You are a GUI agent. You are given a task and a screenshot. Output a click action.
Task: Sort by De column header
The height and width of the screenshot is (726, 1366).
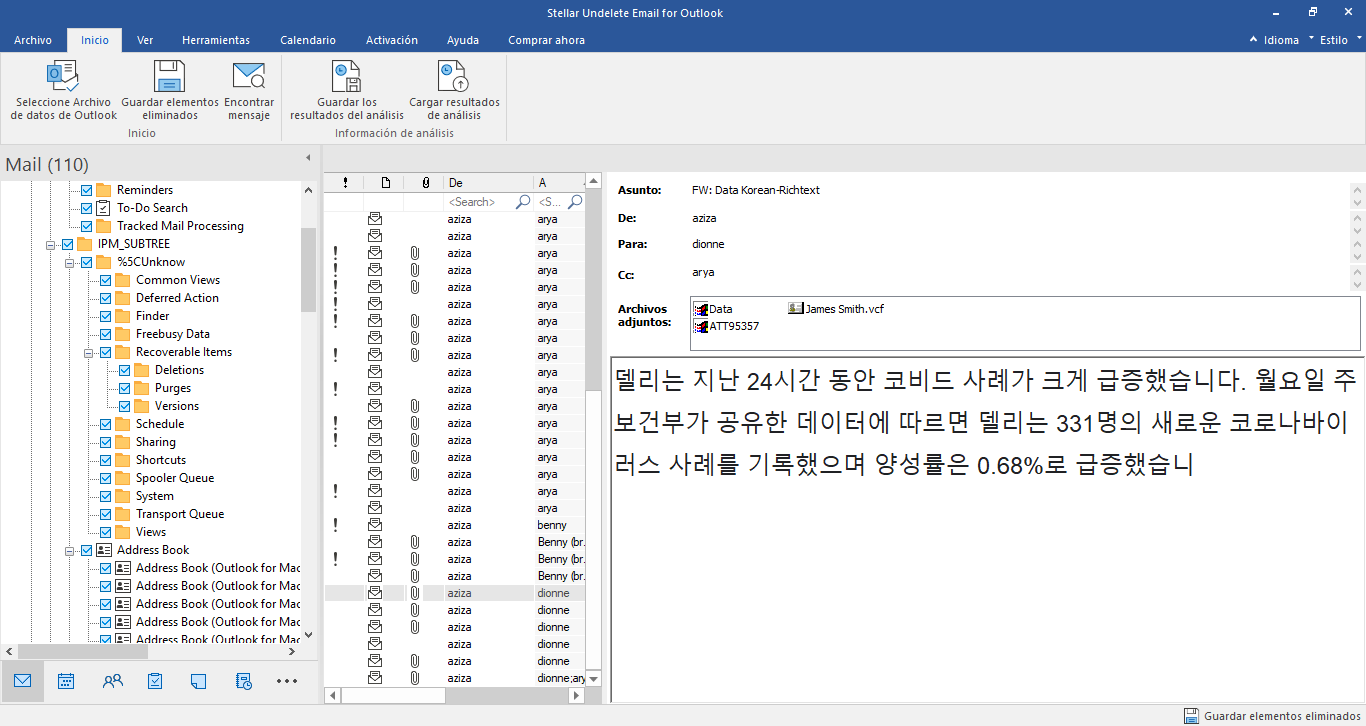489,183
